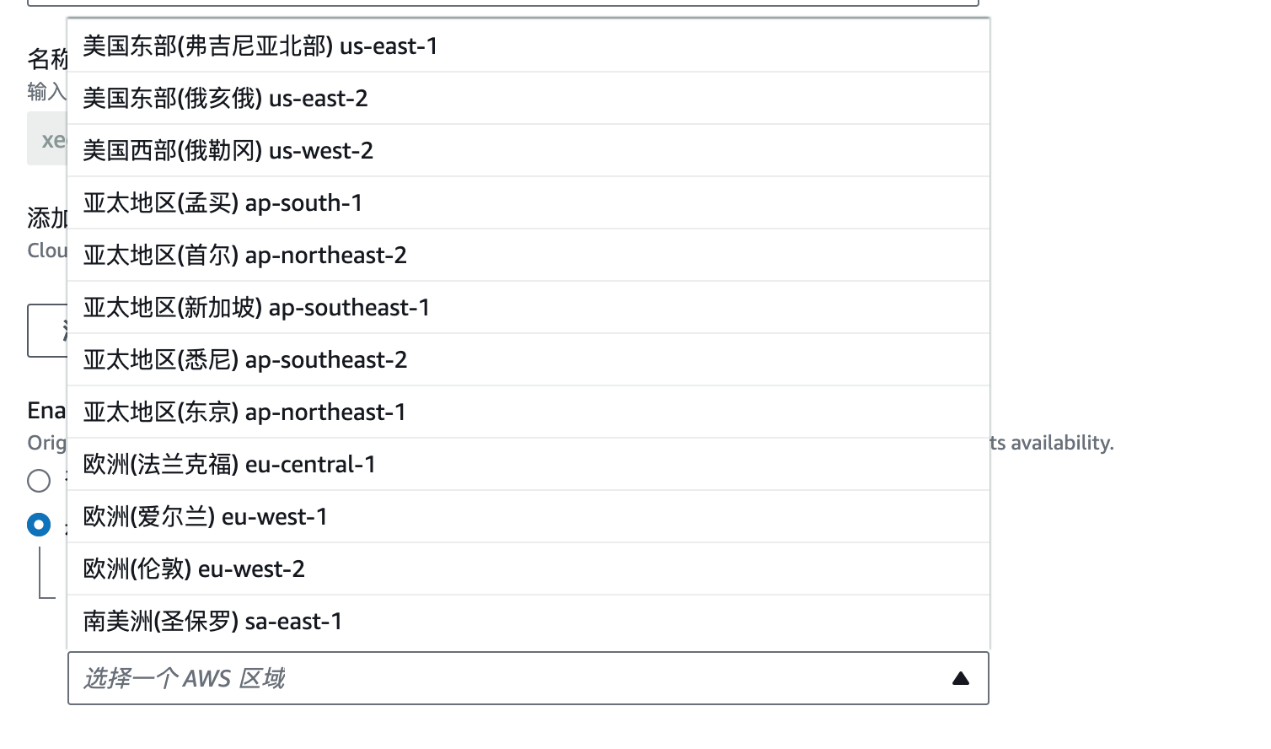
Task: Select 亚太地区(悉尼) ap-southeast-2 region
Action: pos(528,360)
